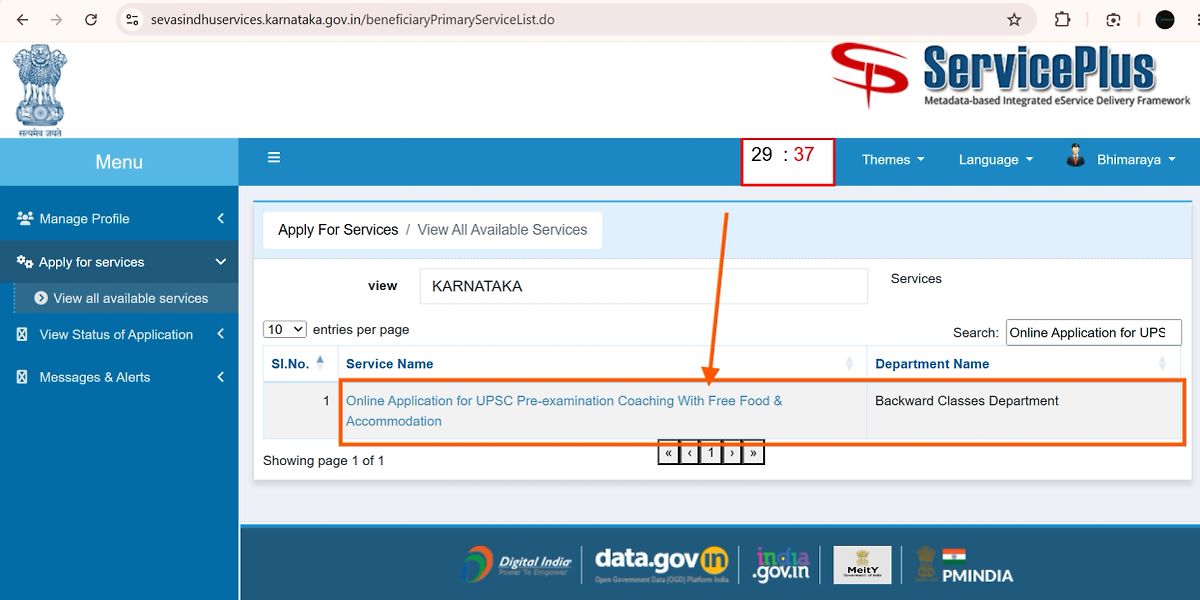Go back using browser back arrow
The height and width of the screenshot is (600, 1200).
pos(22,20)
